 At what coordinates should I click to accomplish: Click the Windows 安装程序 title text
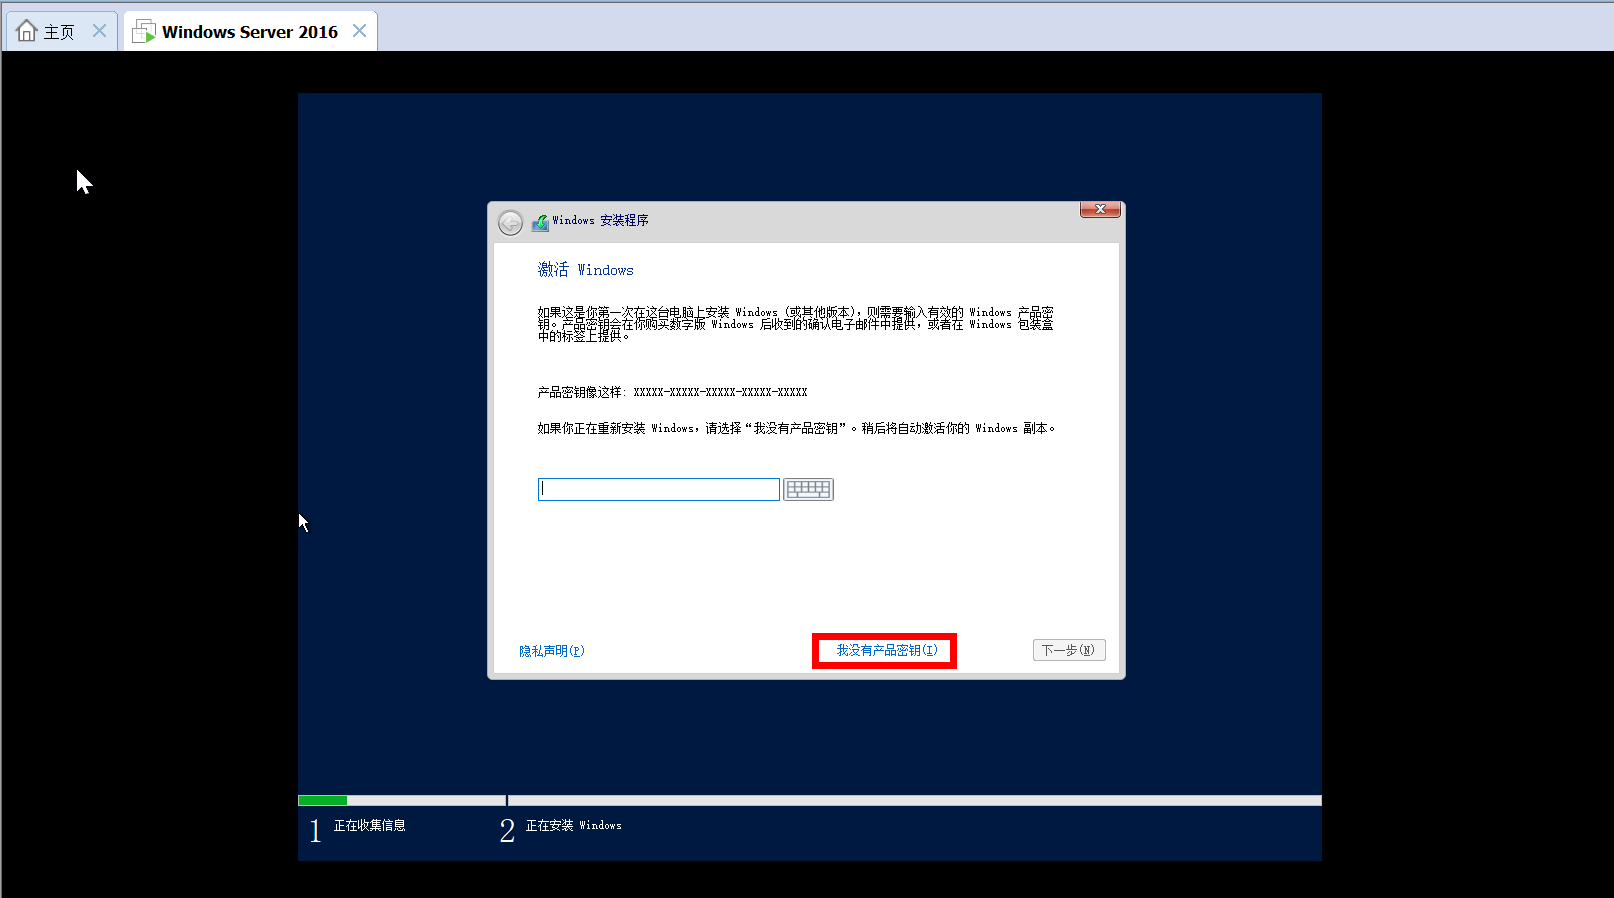(x=600, y=221)
